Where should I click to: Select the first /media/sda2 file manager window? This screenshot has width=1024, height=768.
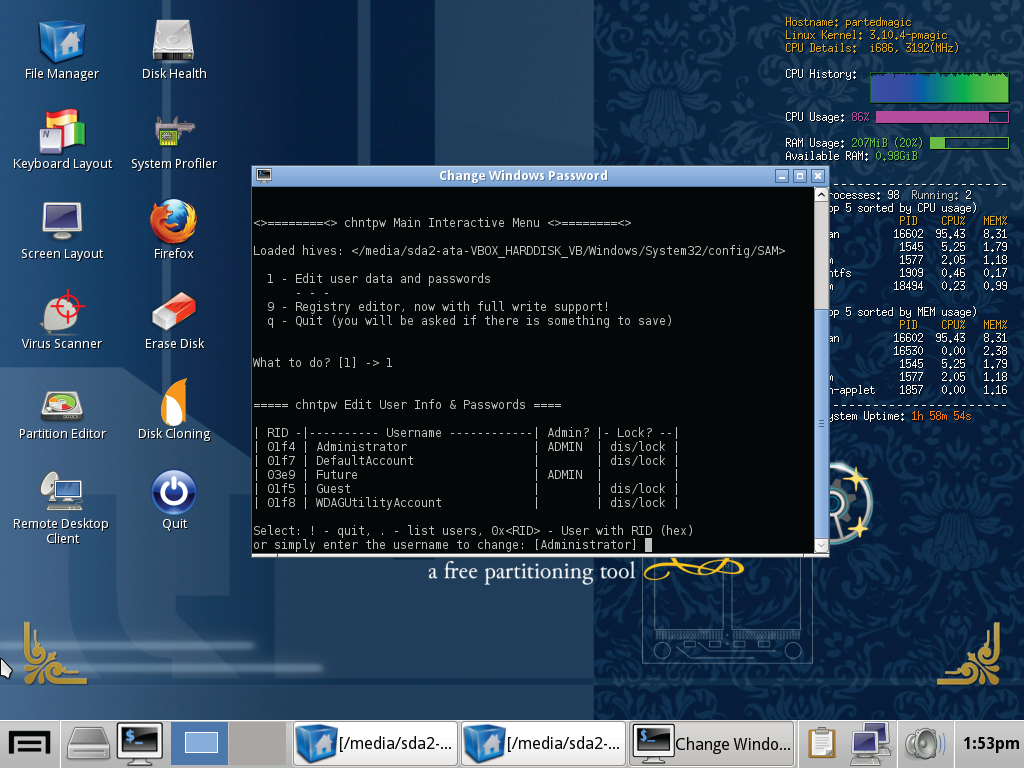click(x=375, y=743)
